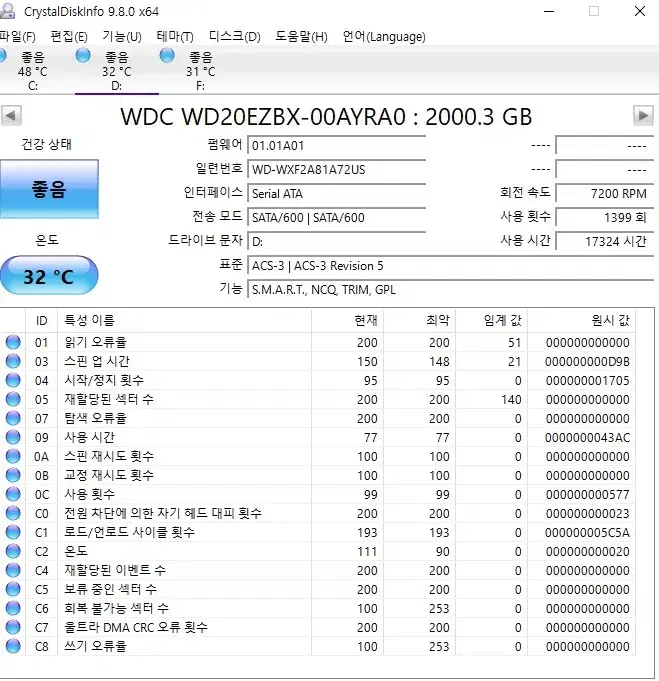
Task: Select the 읽기 오류율 attribute name
Action: click(96, 342)
